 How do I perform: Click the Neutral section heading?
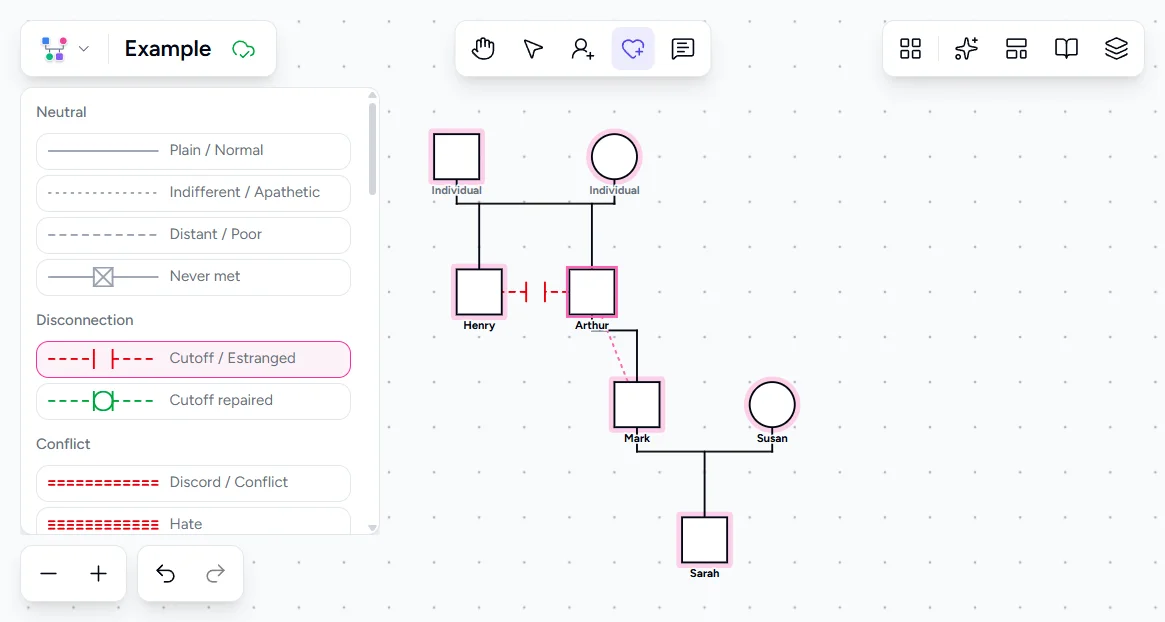[x=62, y=112]
